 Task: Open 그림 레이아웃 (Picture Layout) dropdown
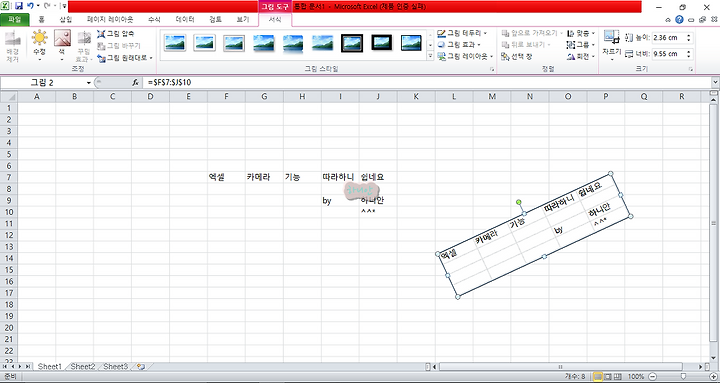pos(465,56)
